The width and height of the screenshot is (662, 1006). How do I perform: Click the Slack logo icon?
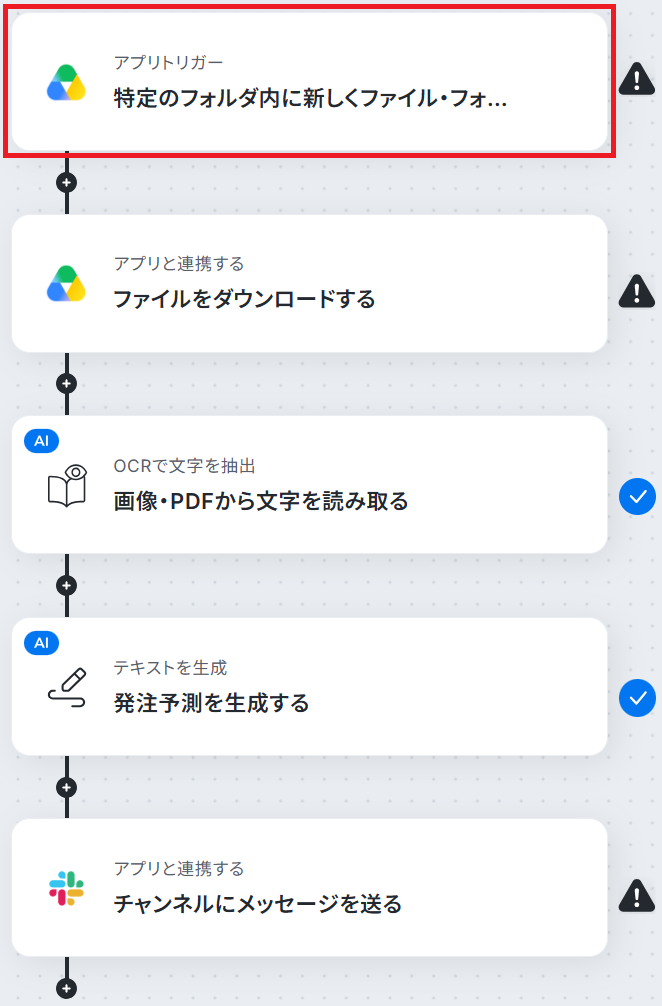[x=66, y=888]
